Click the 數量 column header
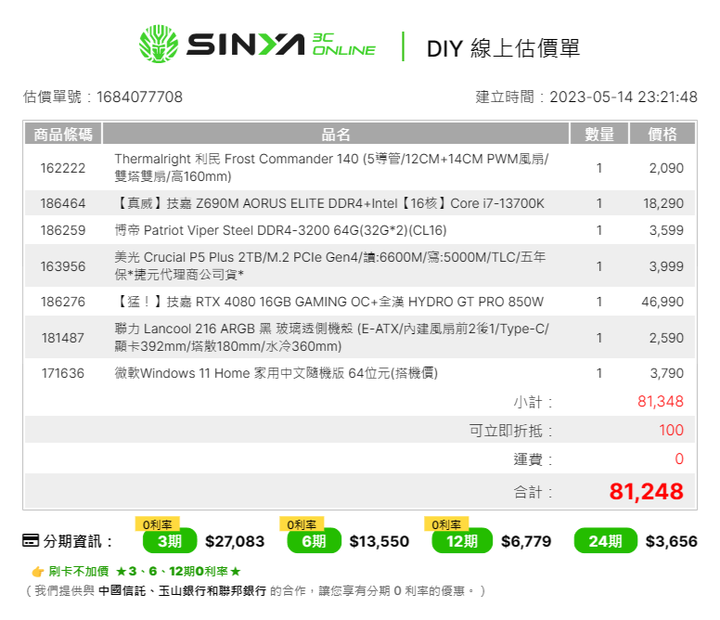720x620 pixels. coord(599,134)
